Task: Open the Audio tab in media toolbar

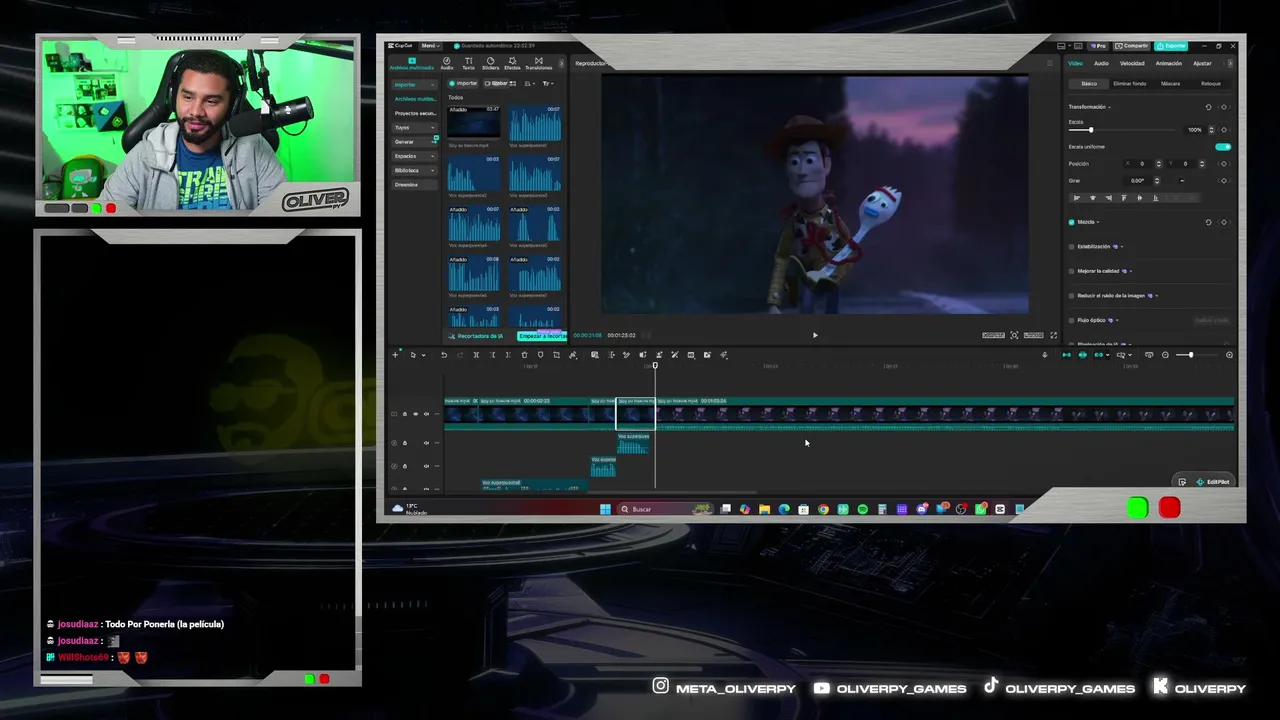Action: pyautogui.click(x=447, y=64)
